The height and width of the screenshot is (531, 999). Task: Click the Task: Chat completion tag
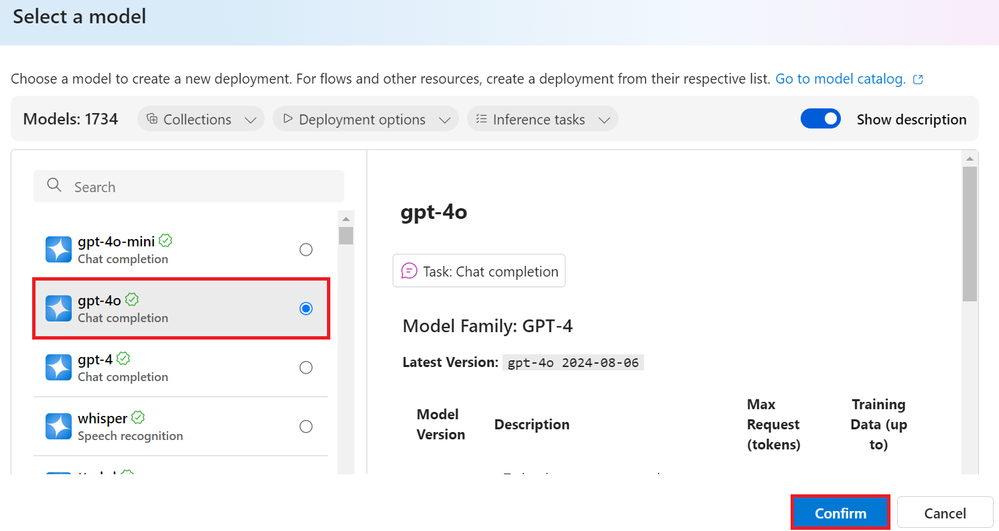coord(479,271)
